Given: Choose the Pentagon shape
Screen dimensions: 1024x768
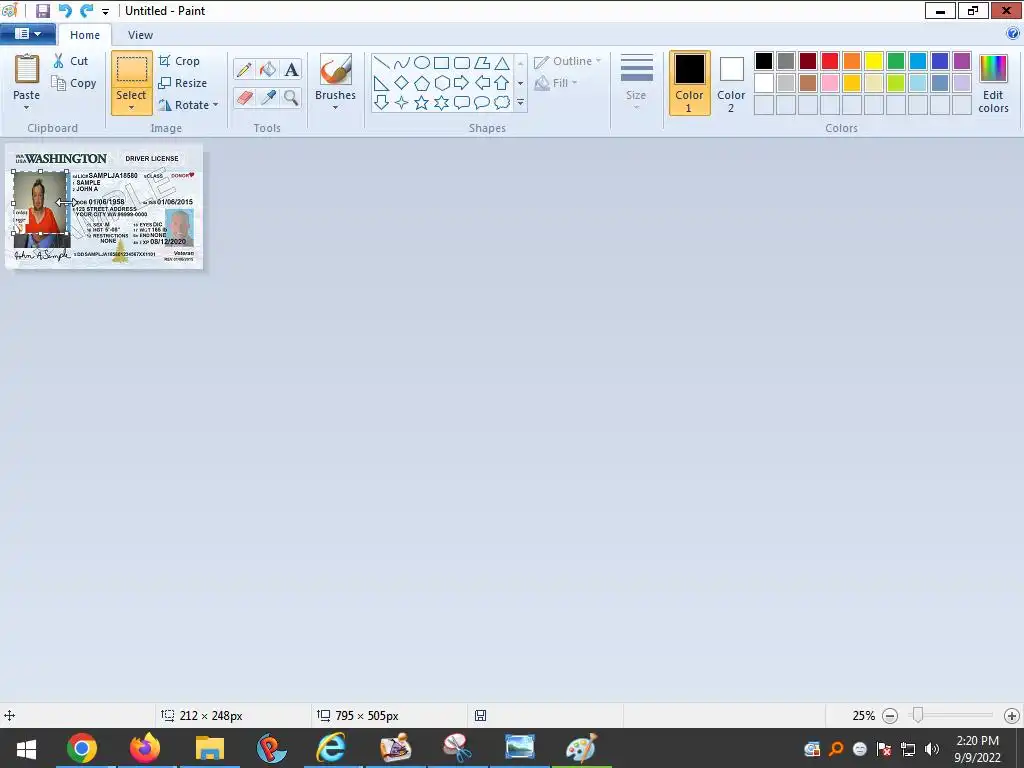Looking at the screenshot, I should (x=422, y=82).
